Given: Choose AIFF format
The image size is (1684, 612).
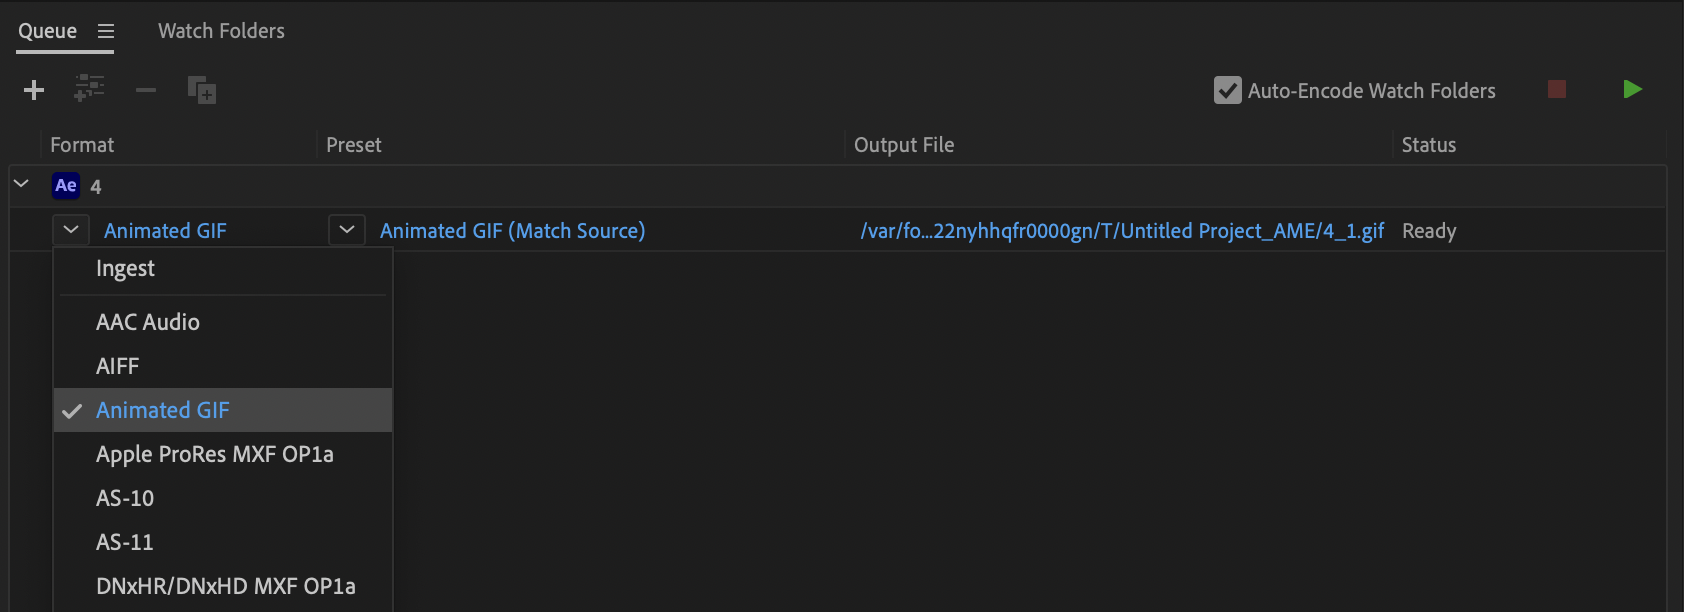Looking at the screenshot, I should click(x=223, y=366).
